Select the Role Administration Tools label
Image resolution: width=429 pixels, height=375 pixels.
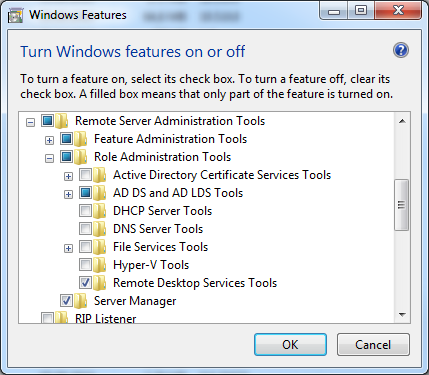tap(162, 157)
